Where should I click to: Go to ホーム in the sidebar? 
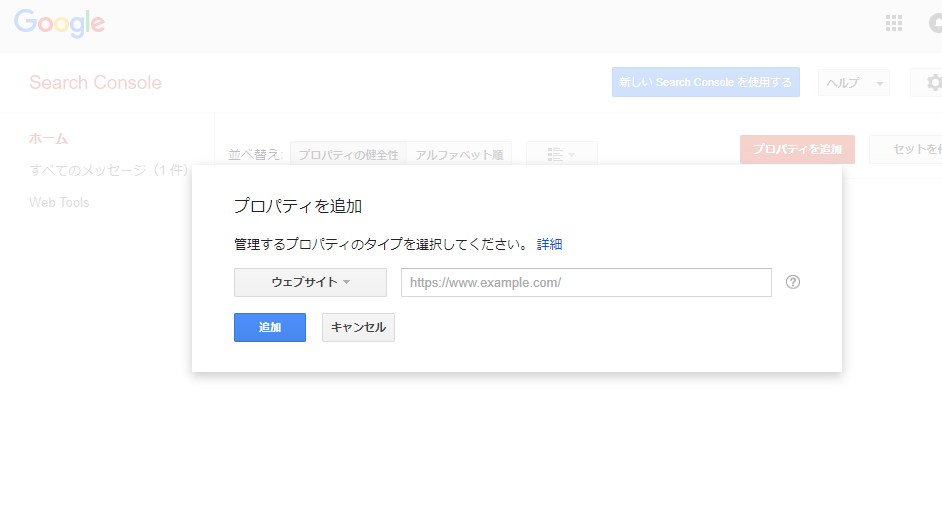(x=48, y=138)
